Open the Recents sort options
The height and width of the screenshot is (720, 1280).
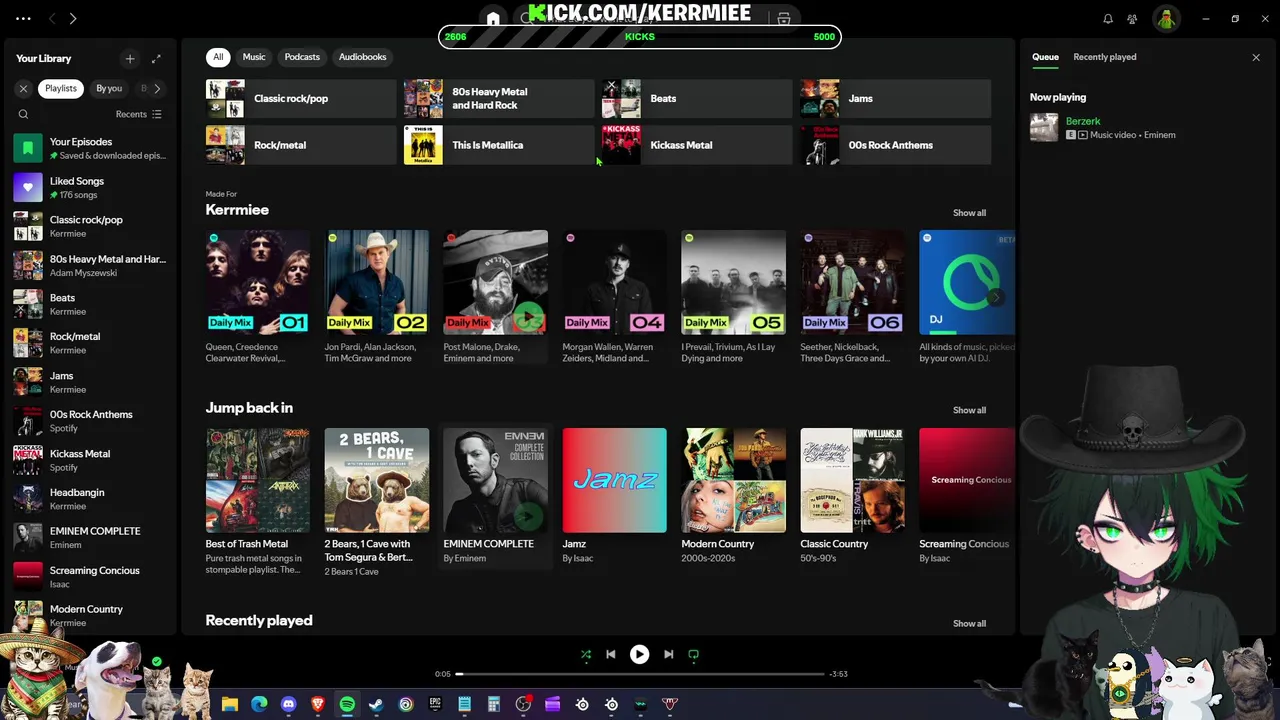coord(139,114)
